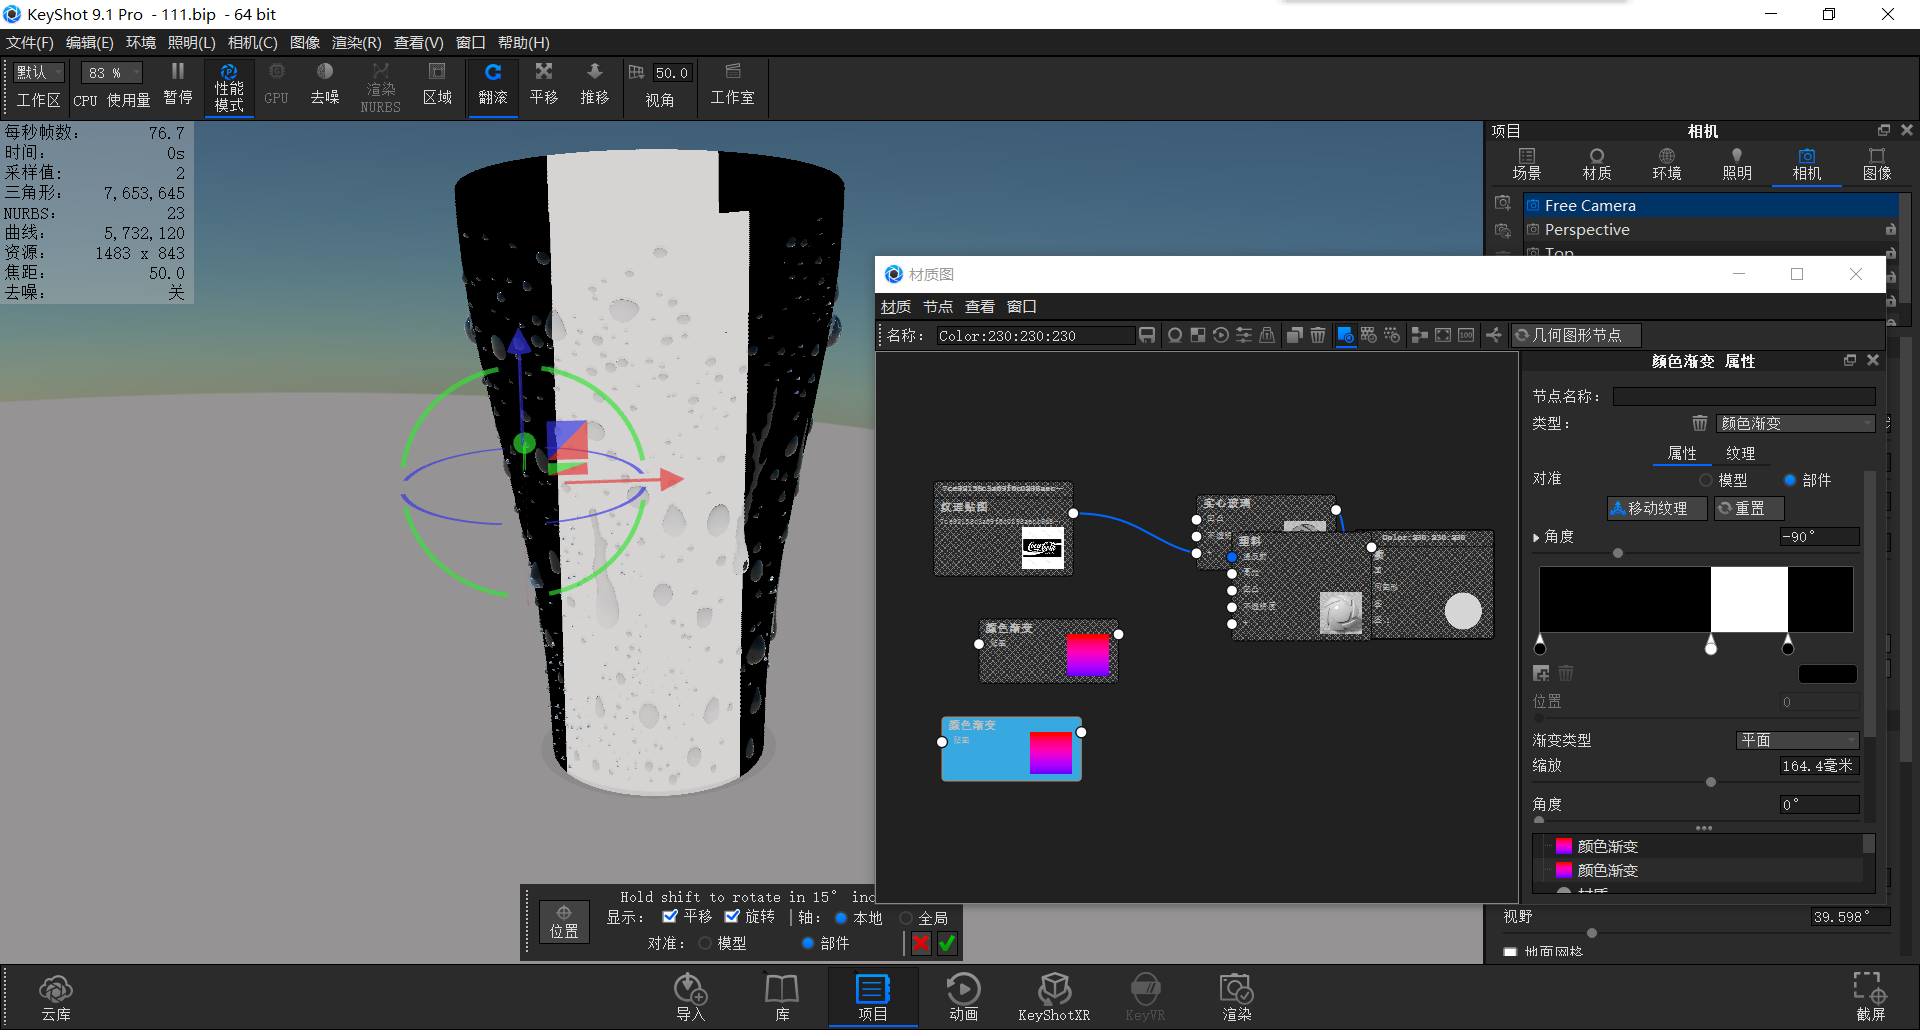Image resolution: width=1920 pixels, height=1030 pixels.
Task: Open the 云库 (cloud library)
Action: point(55,995)
